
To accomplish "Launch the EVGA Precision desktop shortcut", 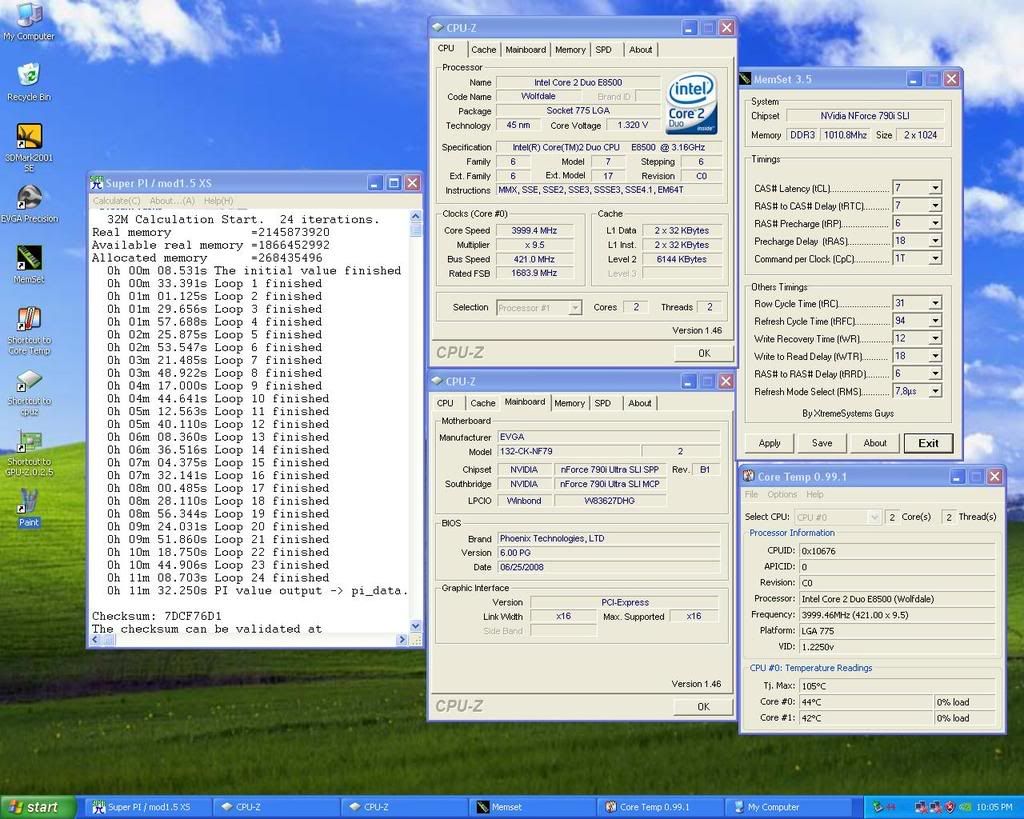I will (29, 204).
